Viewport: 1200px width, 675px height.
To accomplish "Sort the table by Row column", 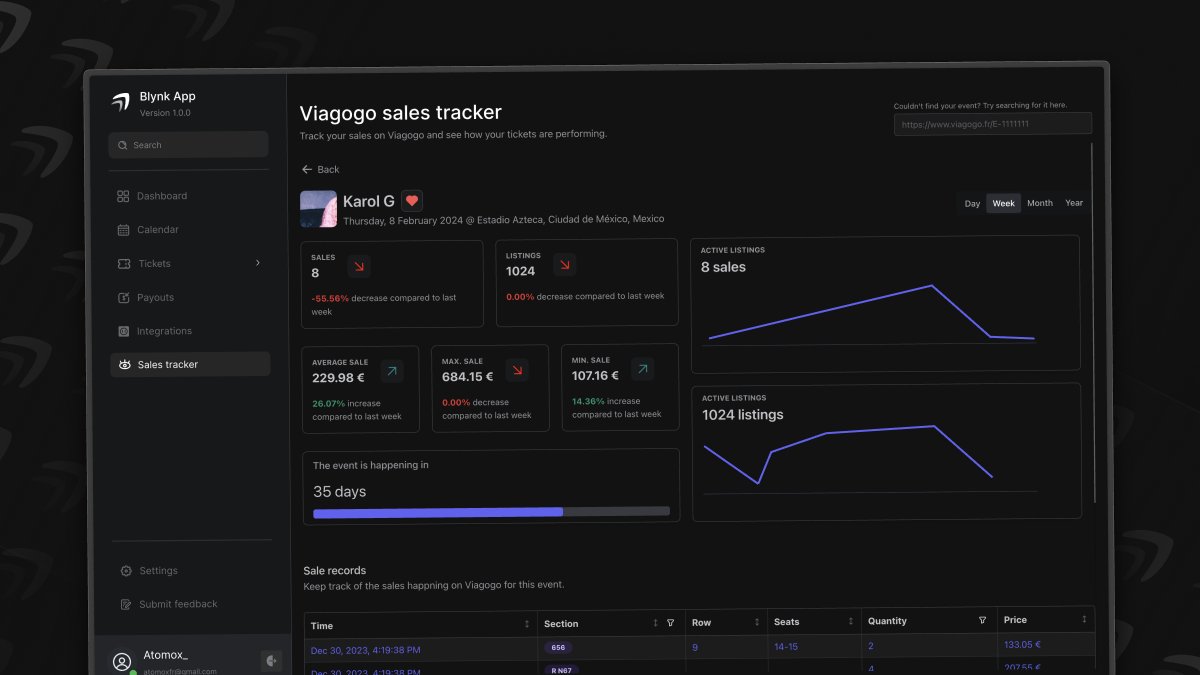I will click(757, 622).
